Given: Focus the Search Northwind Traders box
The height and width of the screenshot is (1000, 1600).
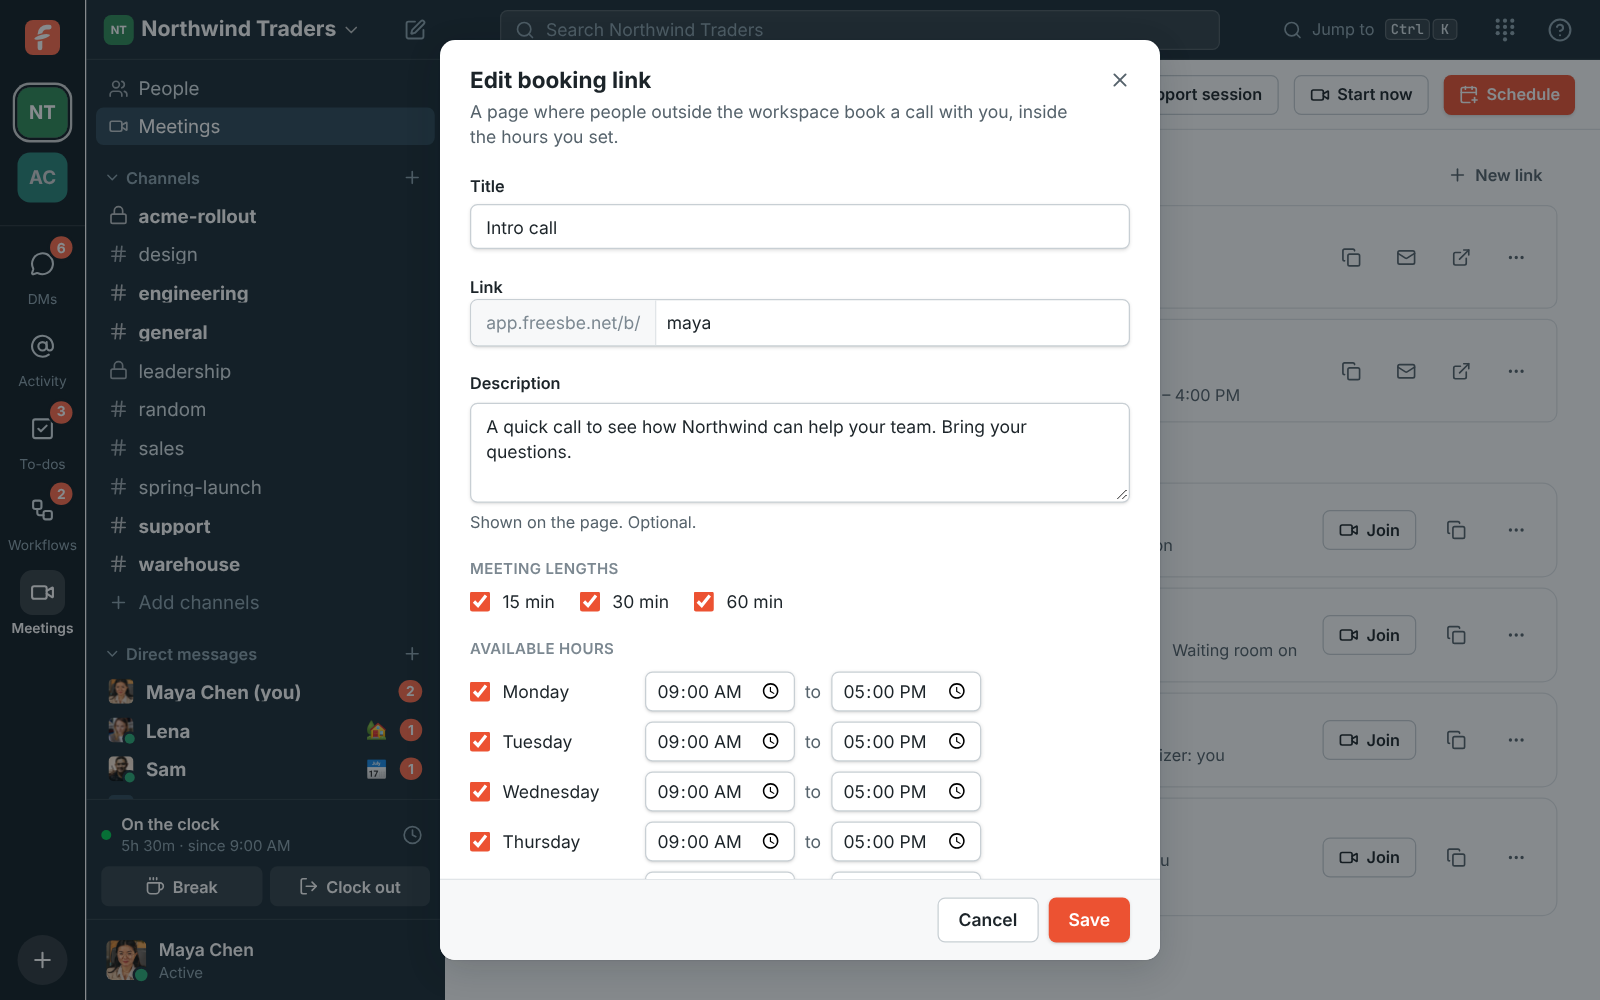Looking at the screenshot, I should click(860, 30).
